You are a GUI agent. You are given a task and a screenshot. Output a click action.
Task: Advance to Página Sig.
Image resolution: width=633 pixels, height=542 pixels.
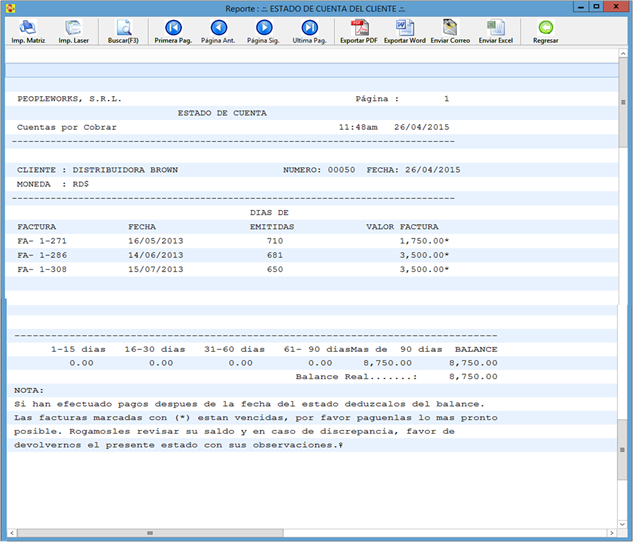pos(264,31)
